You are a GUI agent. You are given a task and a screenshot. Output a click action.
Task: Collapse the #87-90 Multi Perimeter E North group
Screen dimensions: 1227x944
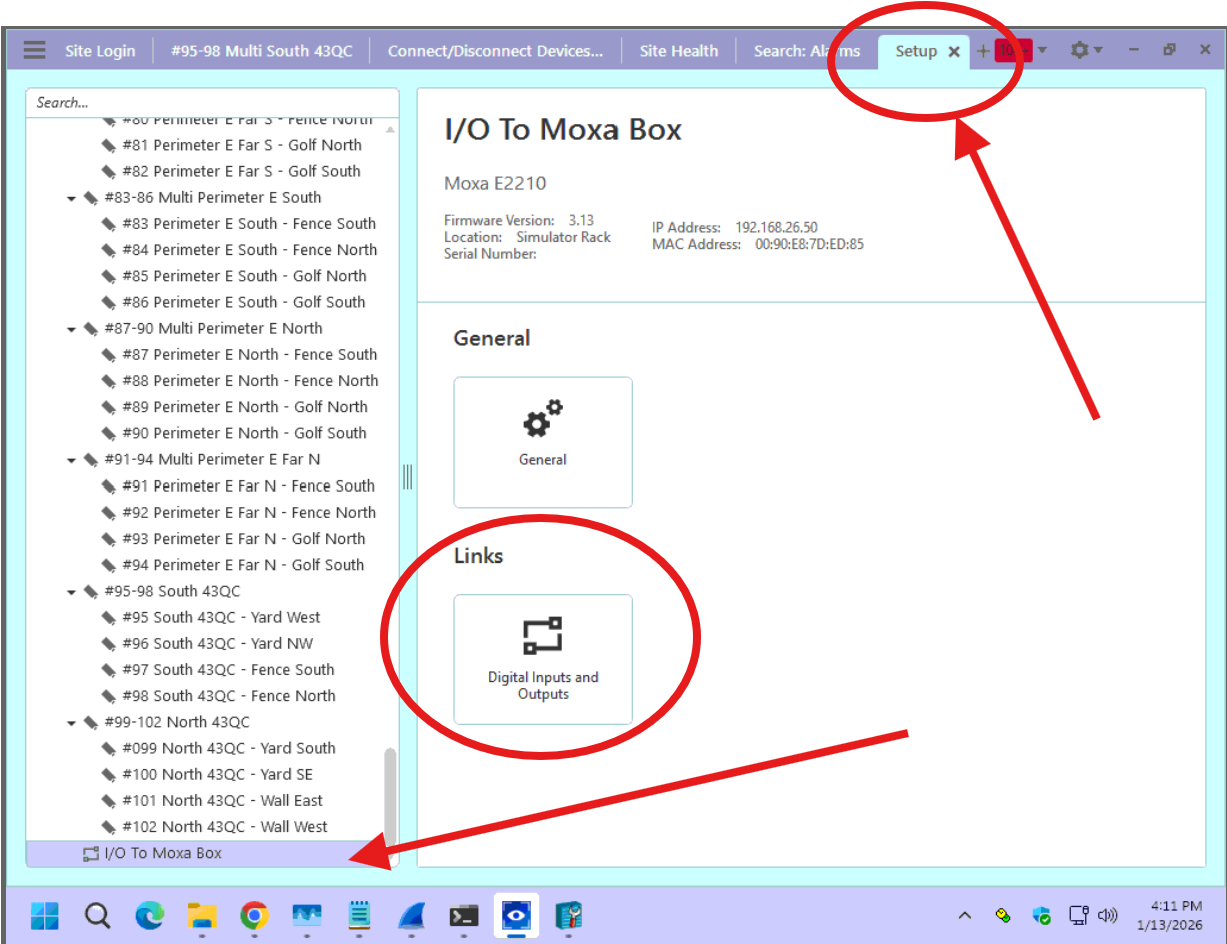pos(72,329)
